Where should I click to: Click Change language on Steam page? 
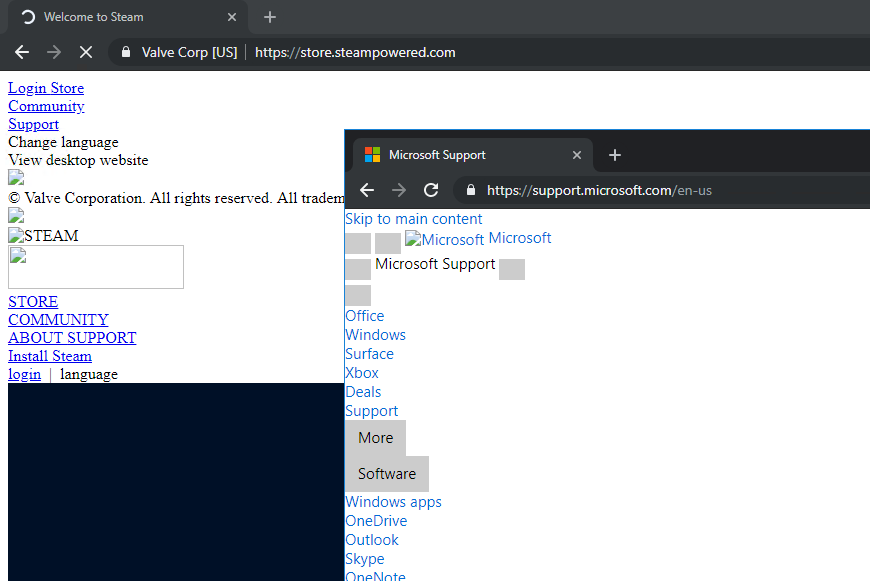point(63,142)
